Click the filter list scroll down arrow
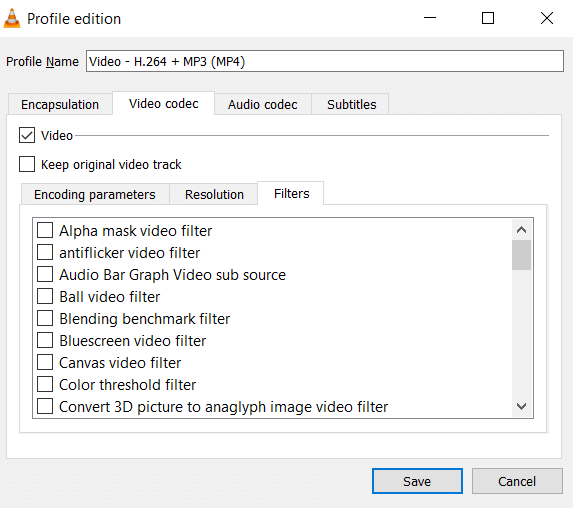Image resolution: width=573 pixels, height=508 pixels. point(521,406)
